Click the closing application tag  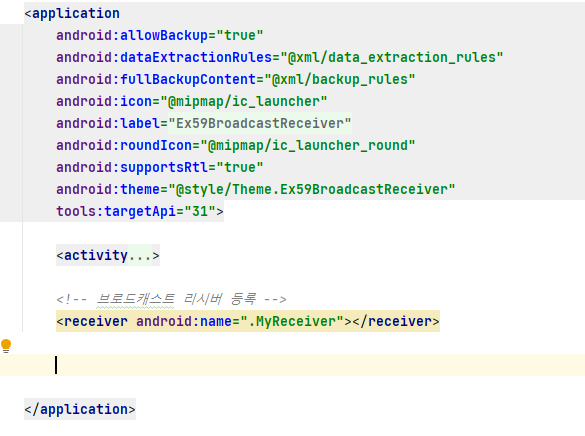[80, 409]
